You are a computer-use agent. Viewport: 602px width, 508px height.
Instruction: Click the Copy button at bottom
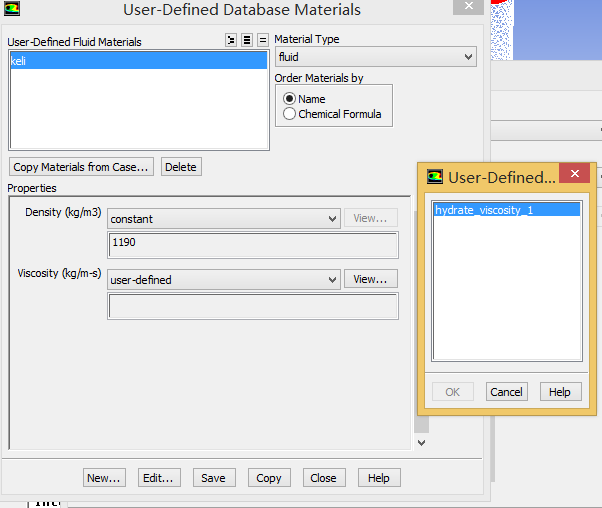click(x=269, y=478)
